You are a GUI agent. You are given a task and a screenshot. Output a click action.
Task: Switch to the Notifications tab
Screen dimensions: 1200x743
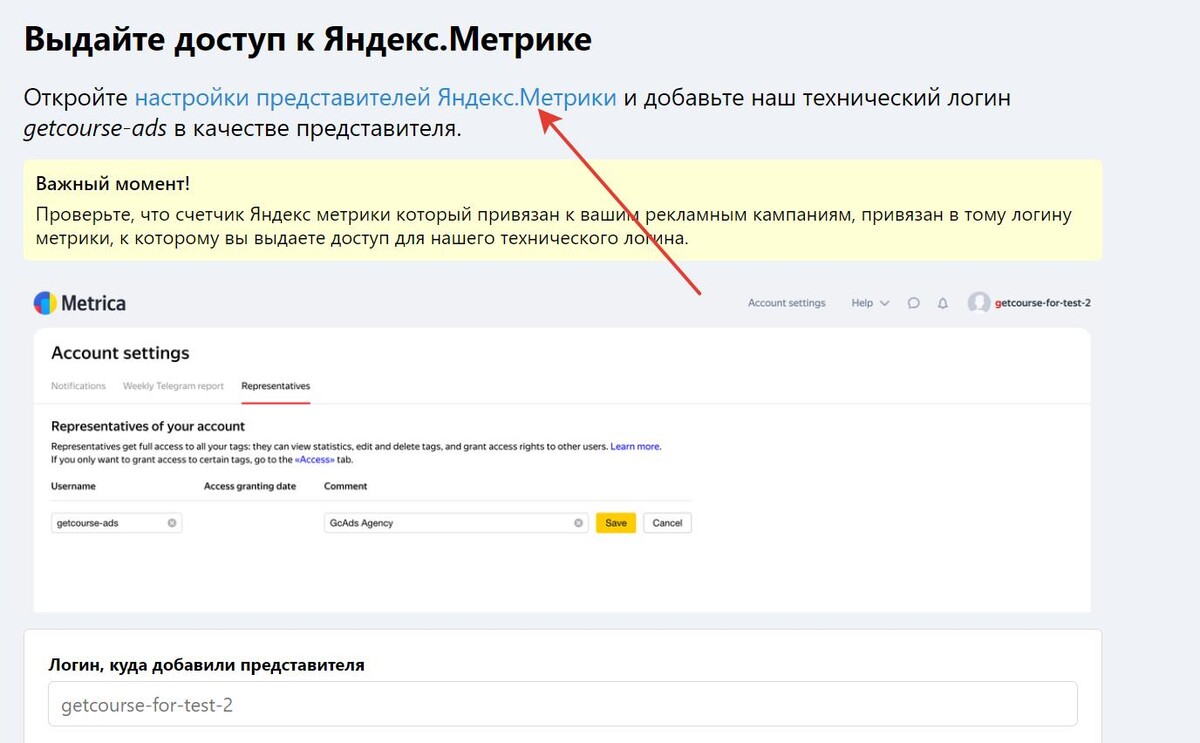[x=78, y=386]
